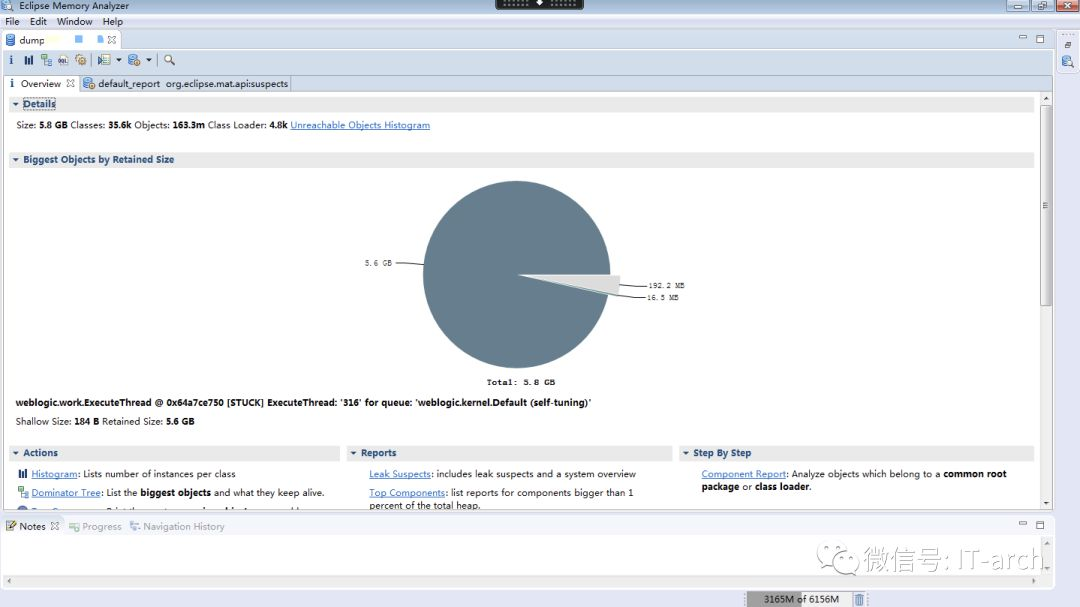Switch to the Overview tab
Viewport: 1080px width, 607px height.
tap(41, 83)
